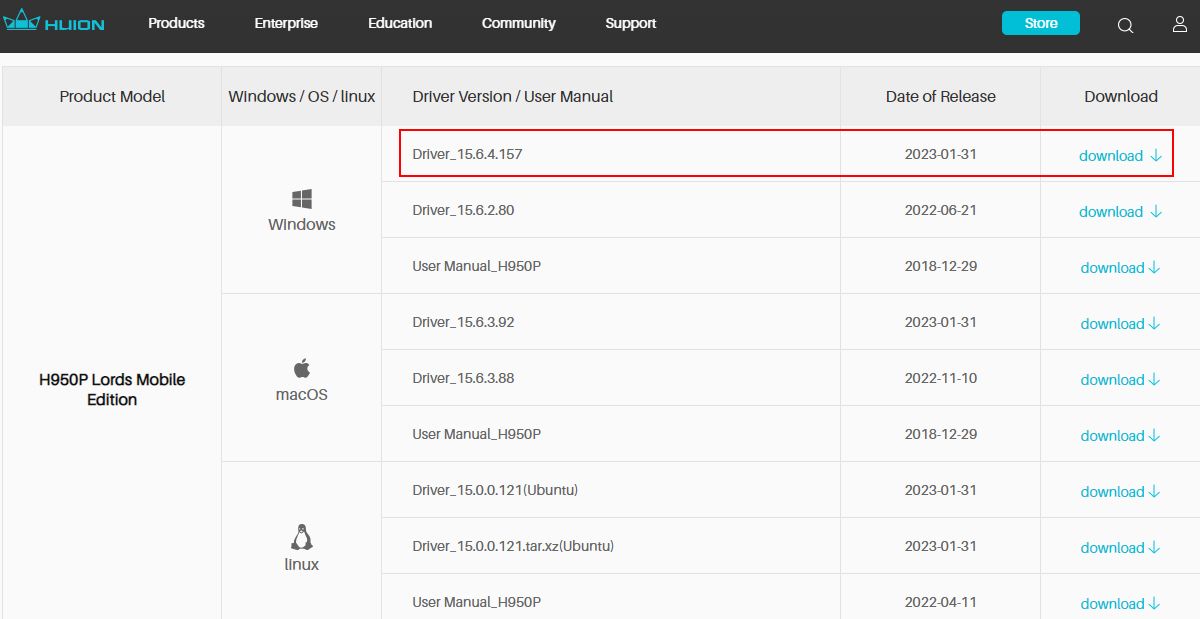Click the H950P Lords Mobile Edition cell
The height and width of the screenshot is (619, 1200).
tap(112, 389)
